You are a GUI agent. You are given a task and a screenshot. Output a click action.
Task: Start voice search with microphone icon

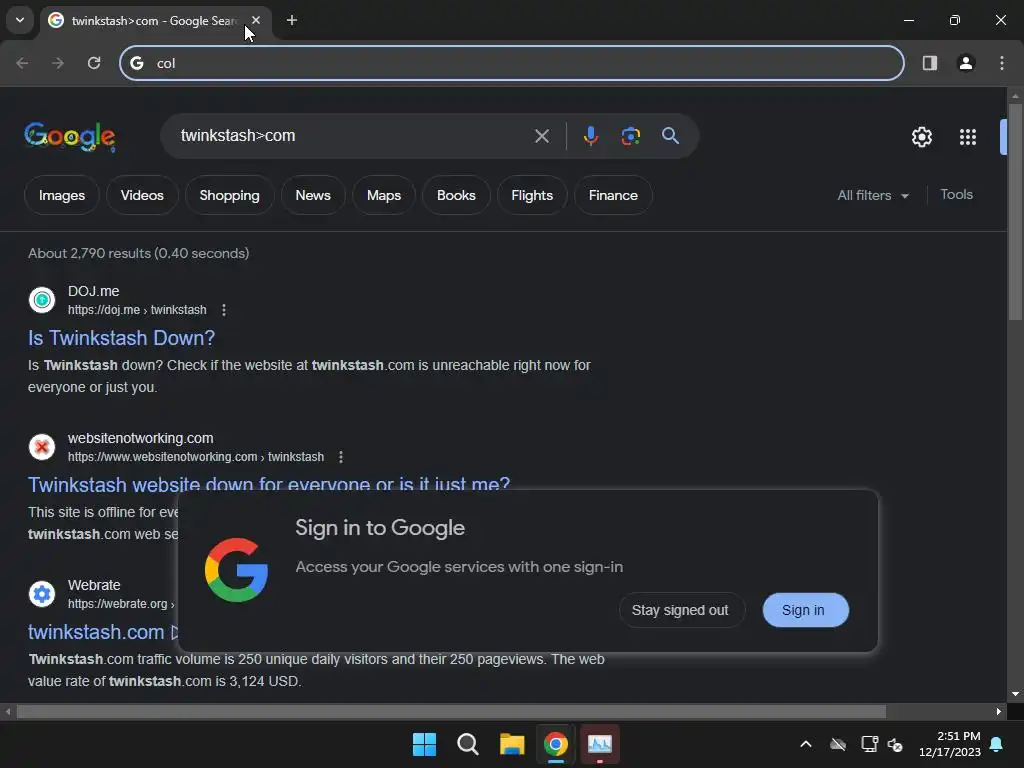[590, 136]
